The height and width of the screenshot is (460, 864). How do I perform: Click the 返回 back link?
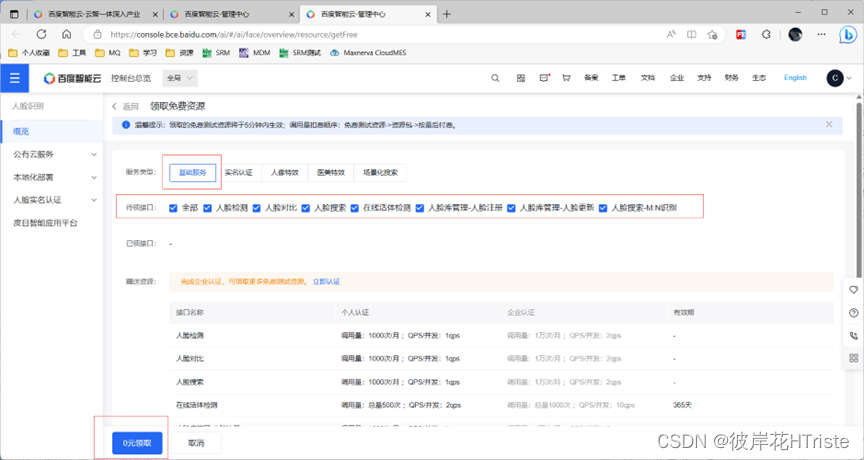coord(125,106)
